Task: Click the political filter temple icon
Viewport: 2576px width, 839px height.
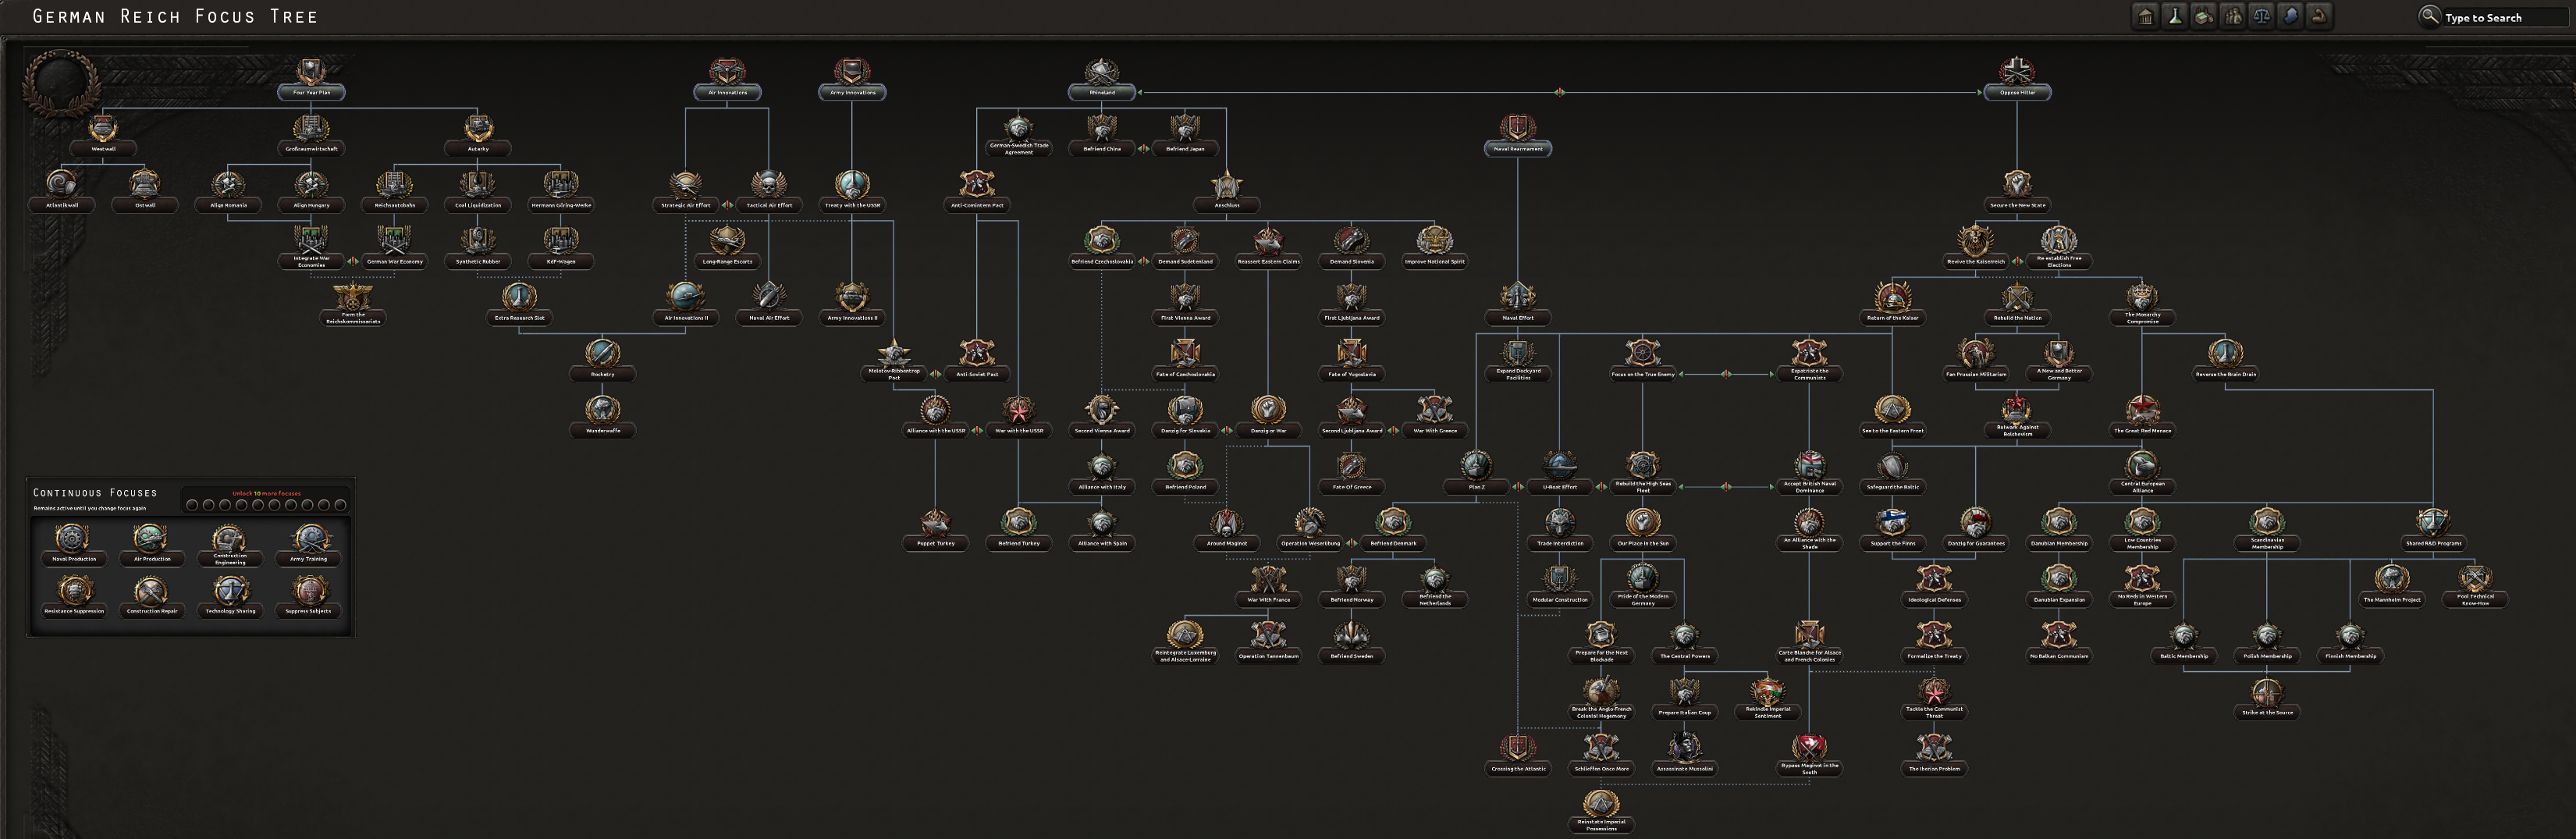Action: 2145,17
